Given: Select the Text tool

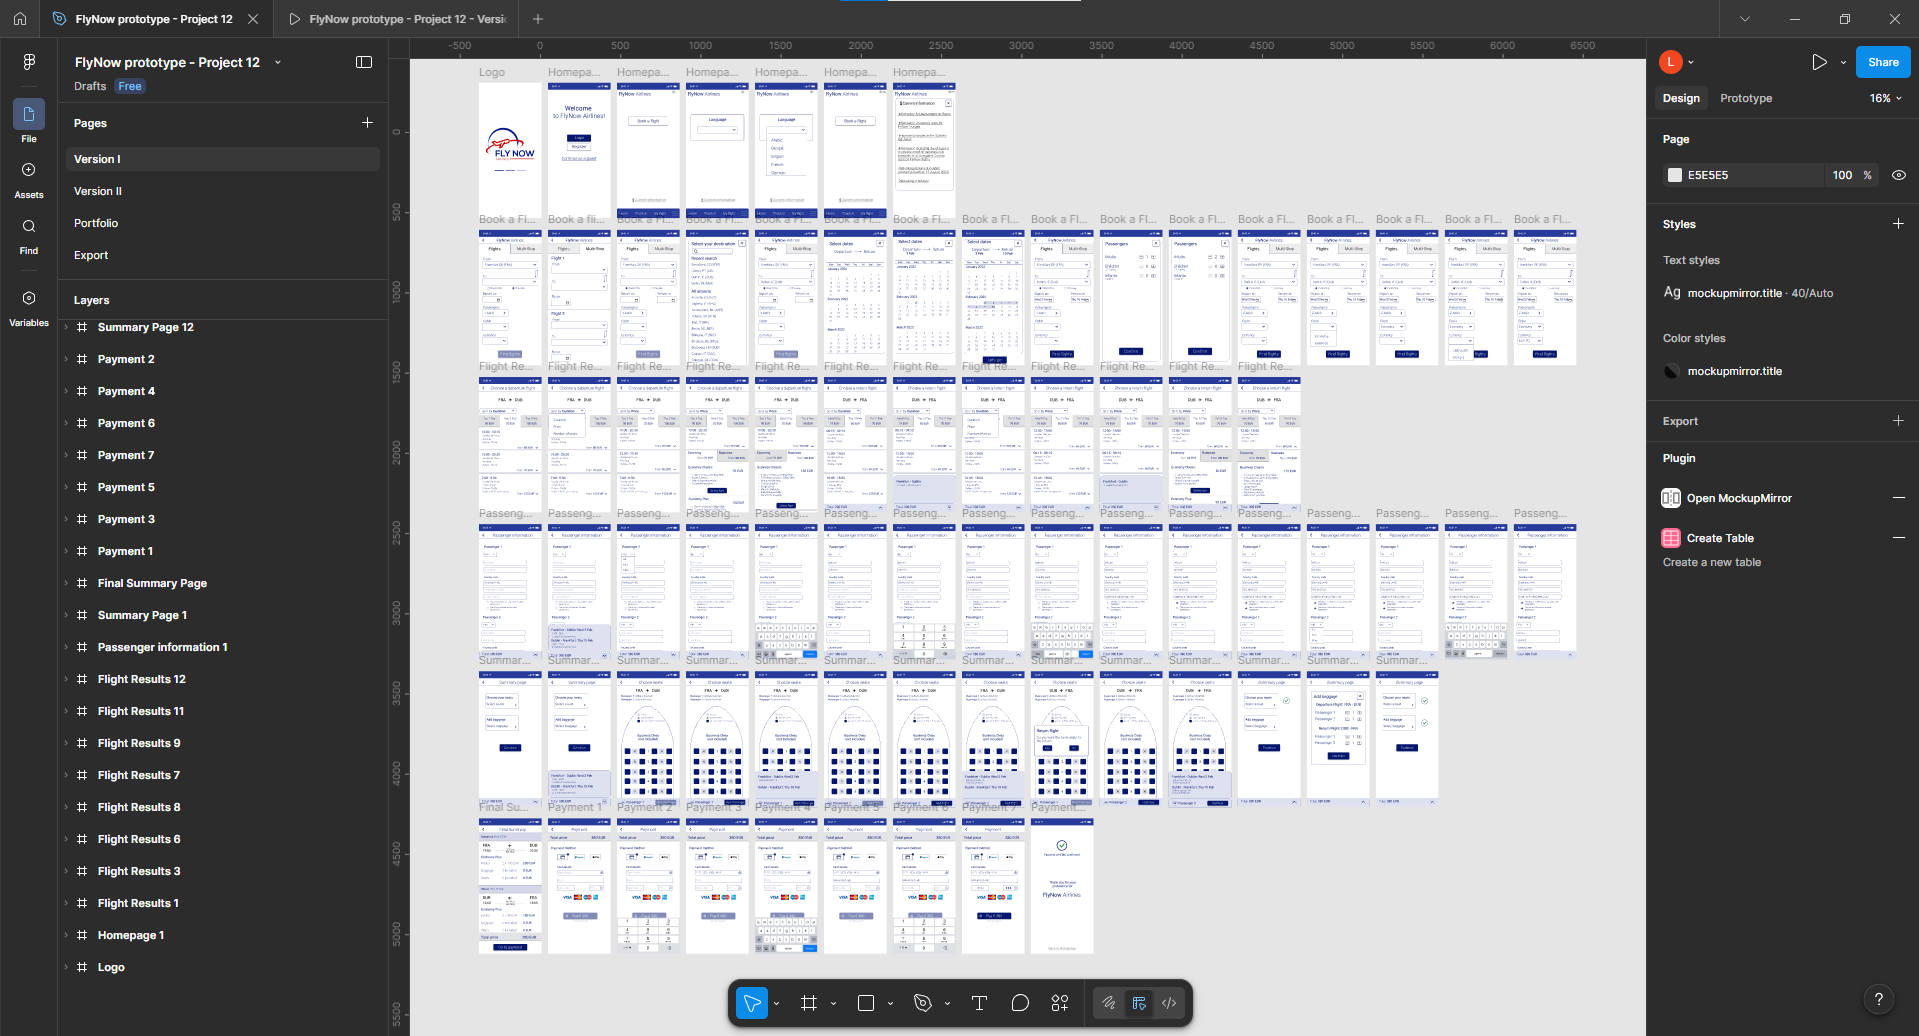Looking at the screenshot, I should [x=979, y=1003].
